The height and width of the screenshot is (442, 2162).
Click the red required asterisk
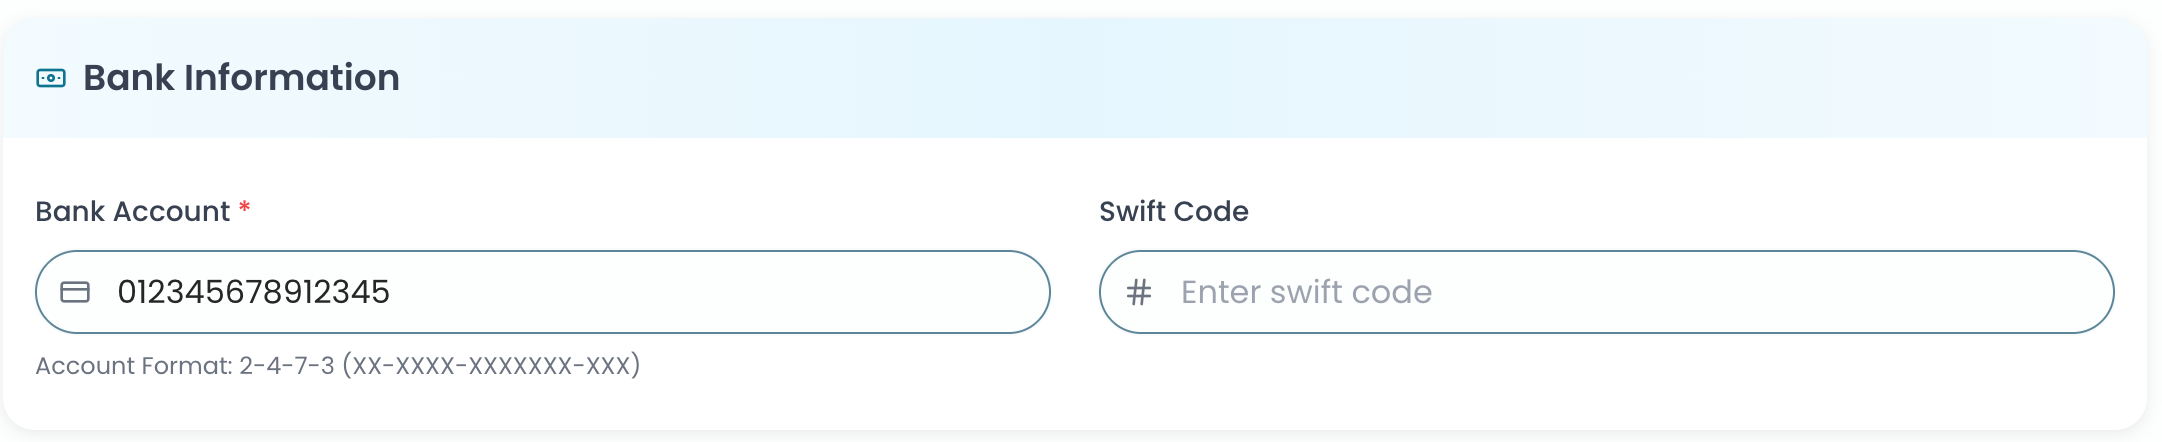[244, 209]
